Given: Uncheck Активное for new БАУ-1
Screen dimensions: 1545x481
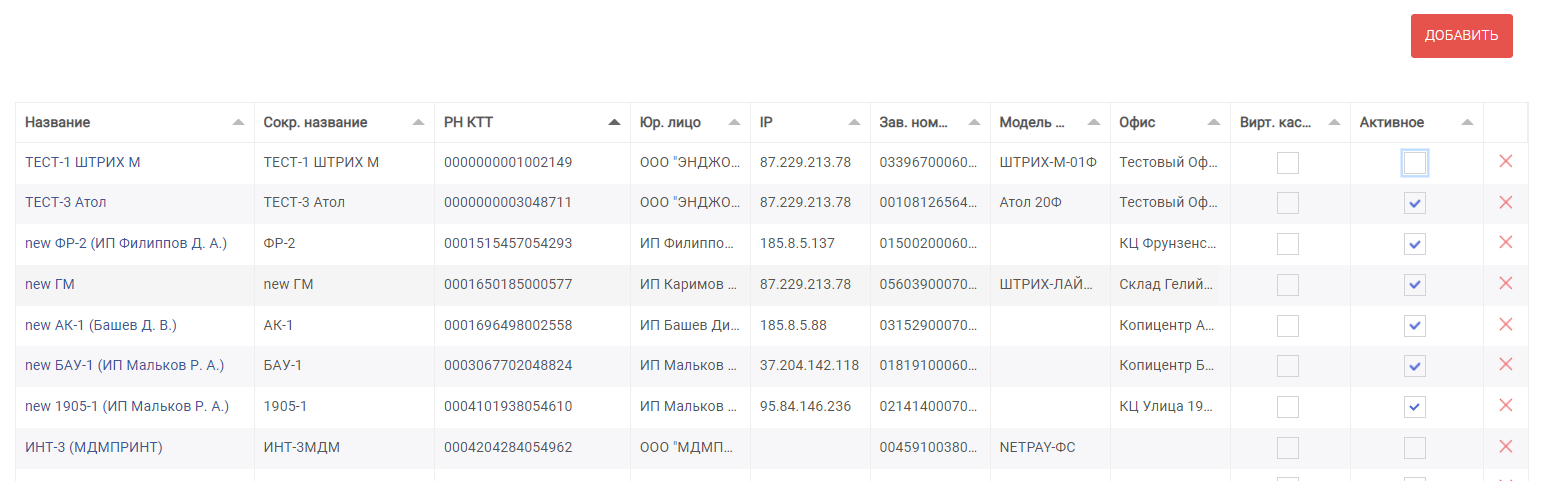Looking at the screenshot, I should point(1415,366).
